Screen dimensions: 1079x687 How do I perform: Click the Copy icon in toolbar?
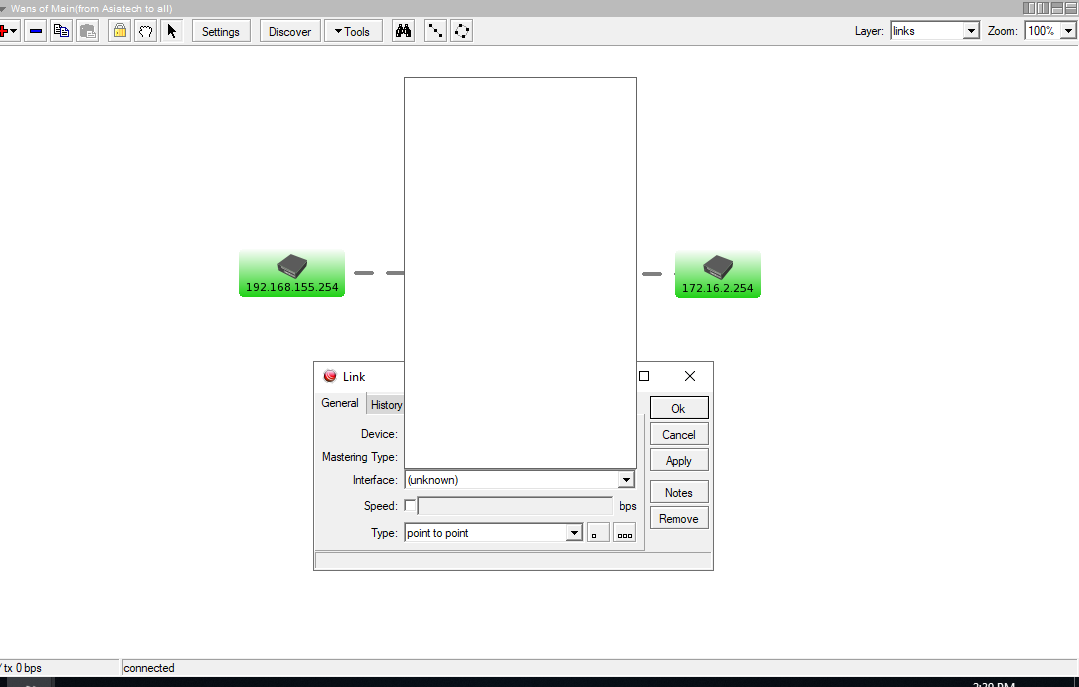click(61, 31)
